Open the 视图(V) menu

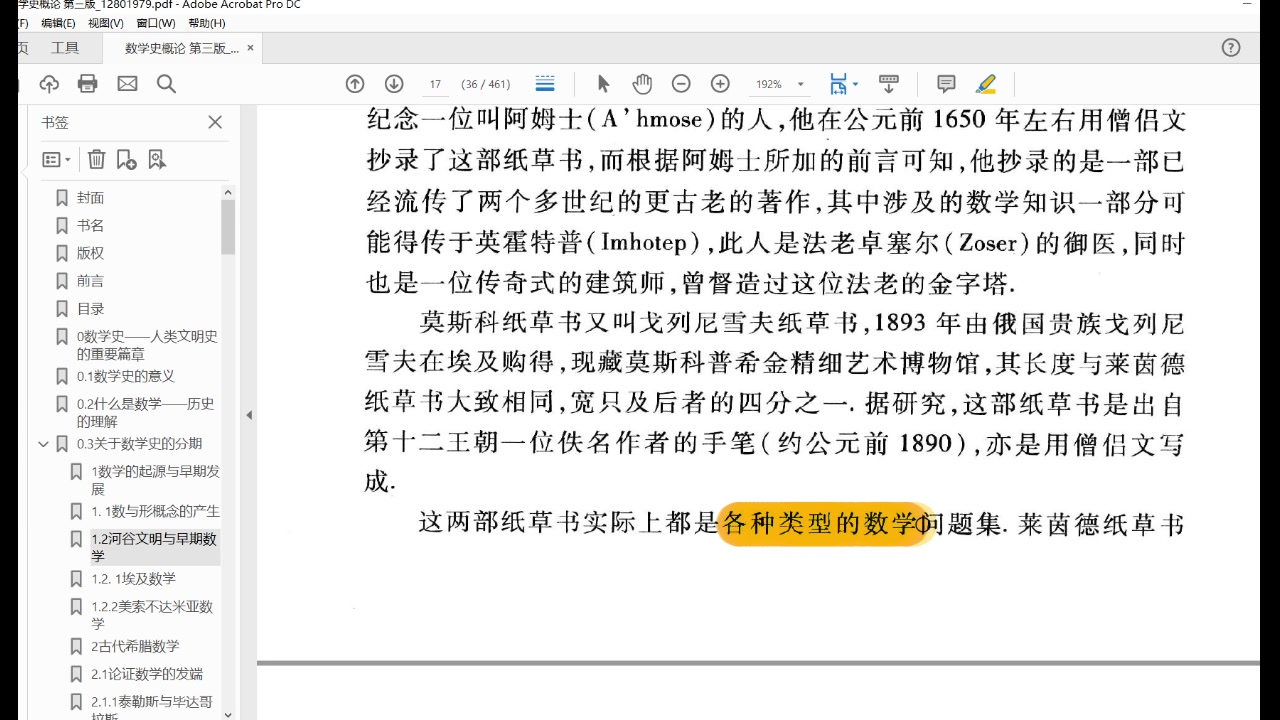(x=106, y=23)
